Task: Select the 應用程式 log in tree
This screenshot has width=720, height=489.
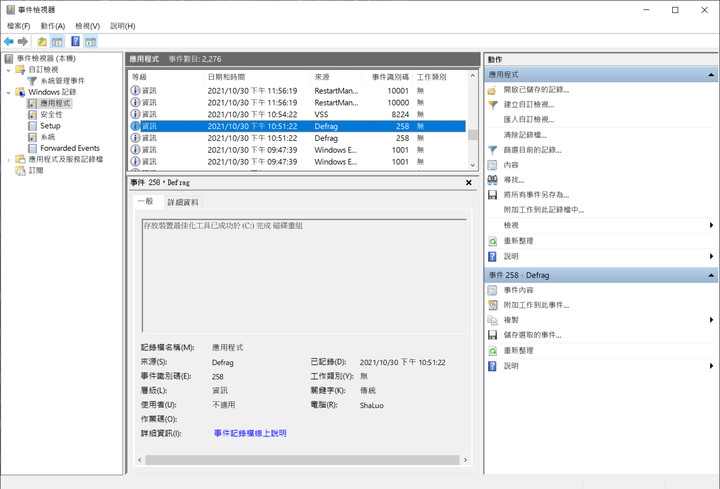Action: [55, 103]
